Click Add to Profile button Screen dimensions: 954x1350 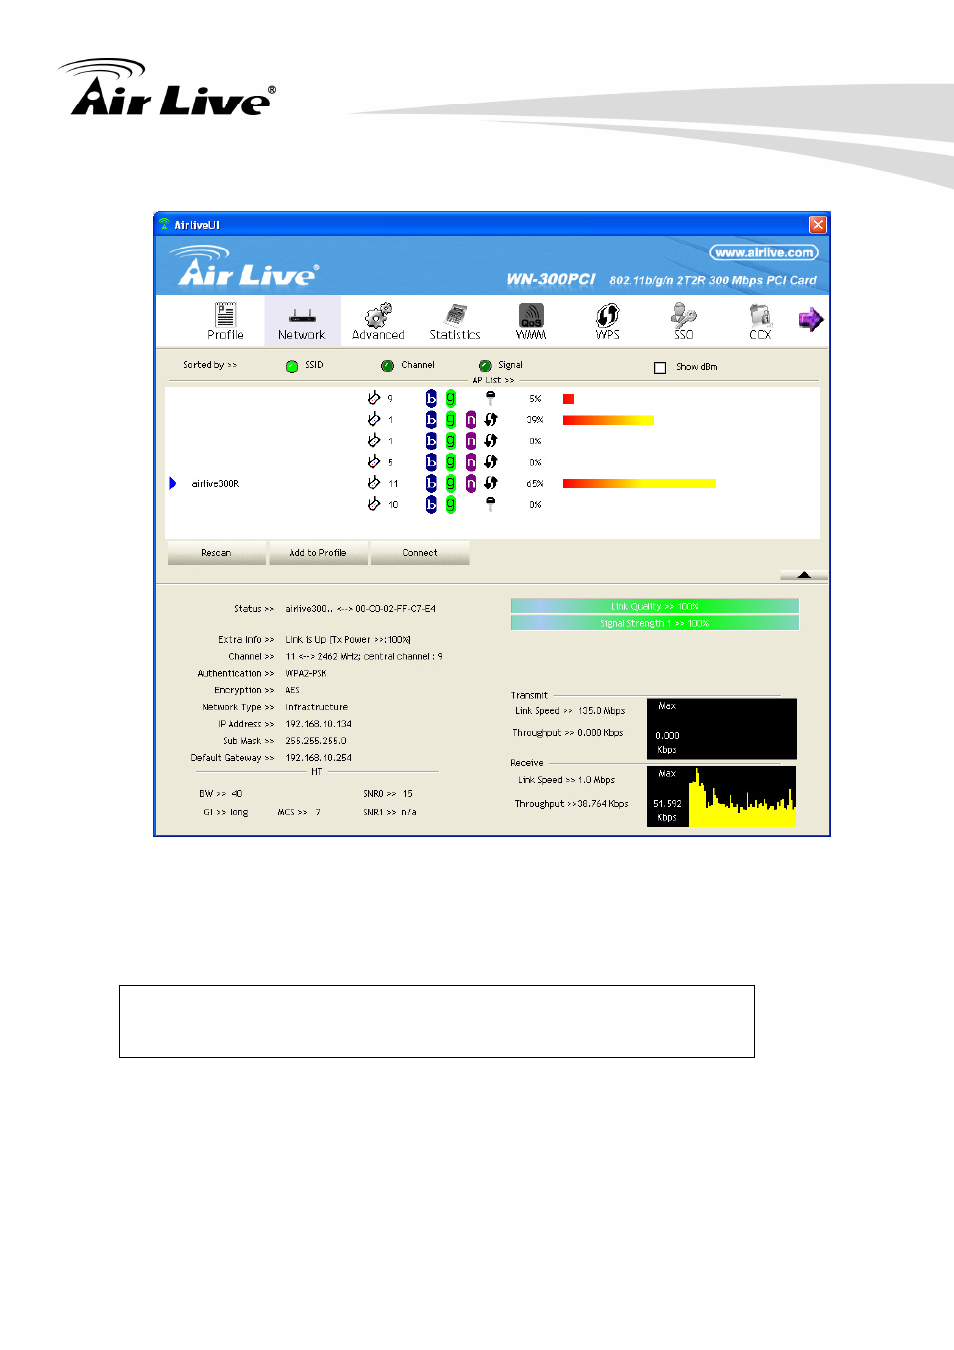click(318, 553)
